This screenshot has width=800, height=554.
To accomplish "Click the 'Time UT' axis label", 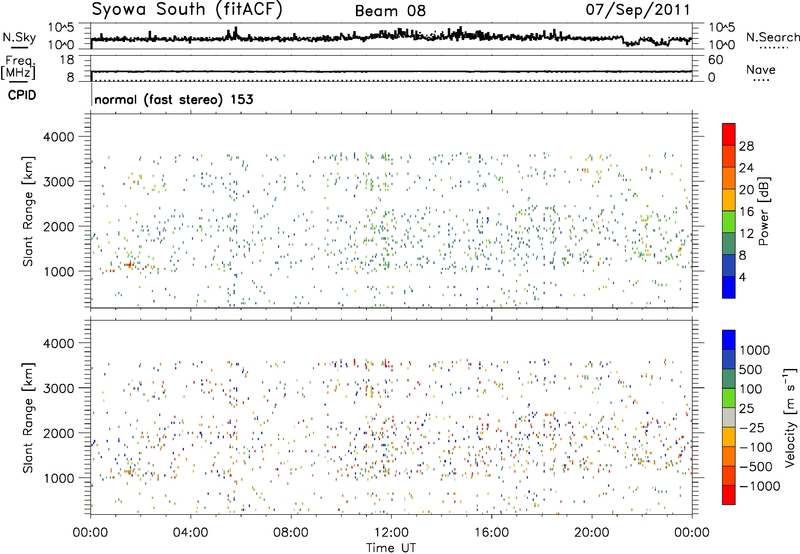I will coord(391,547).
